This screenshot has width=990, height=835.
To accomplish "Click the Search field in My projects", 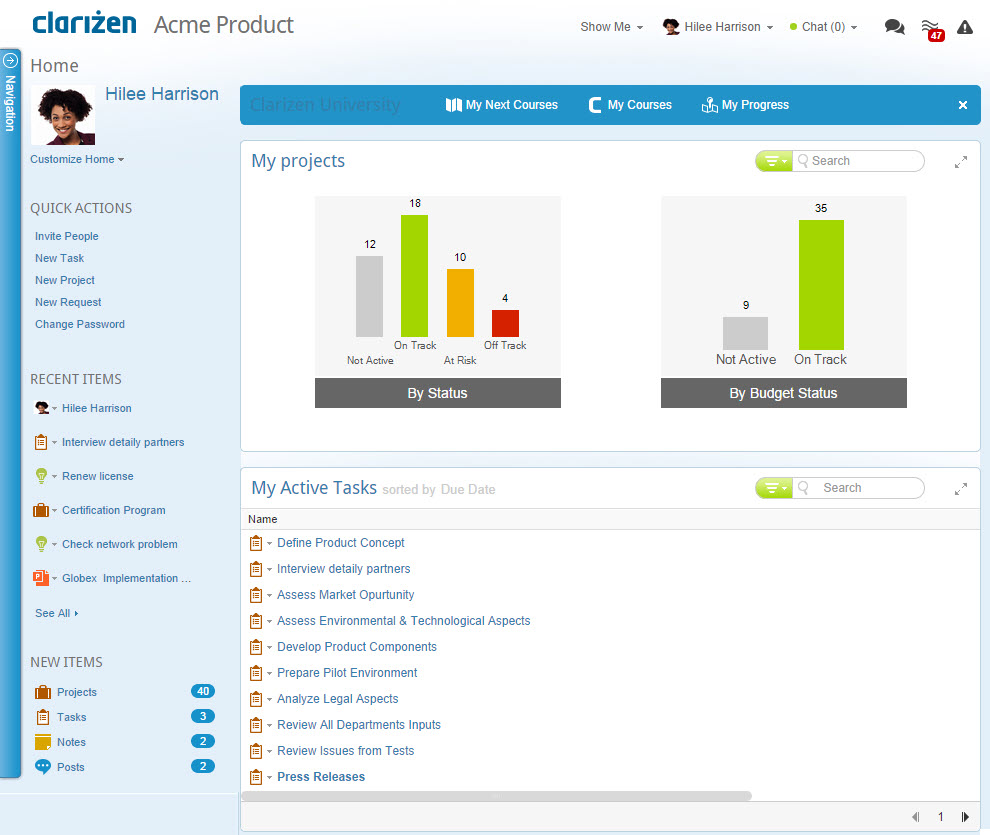I will point(859,161).
